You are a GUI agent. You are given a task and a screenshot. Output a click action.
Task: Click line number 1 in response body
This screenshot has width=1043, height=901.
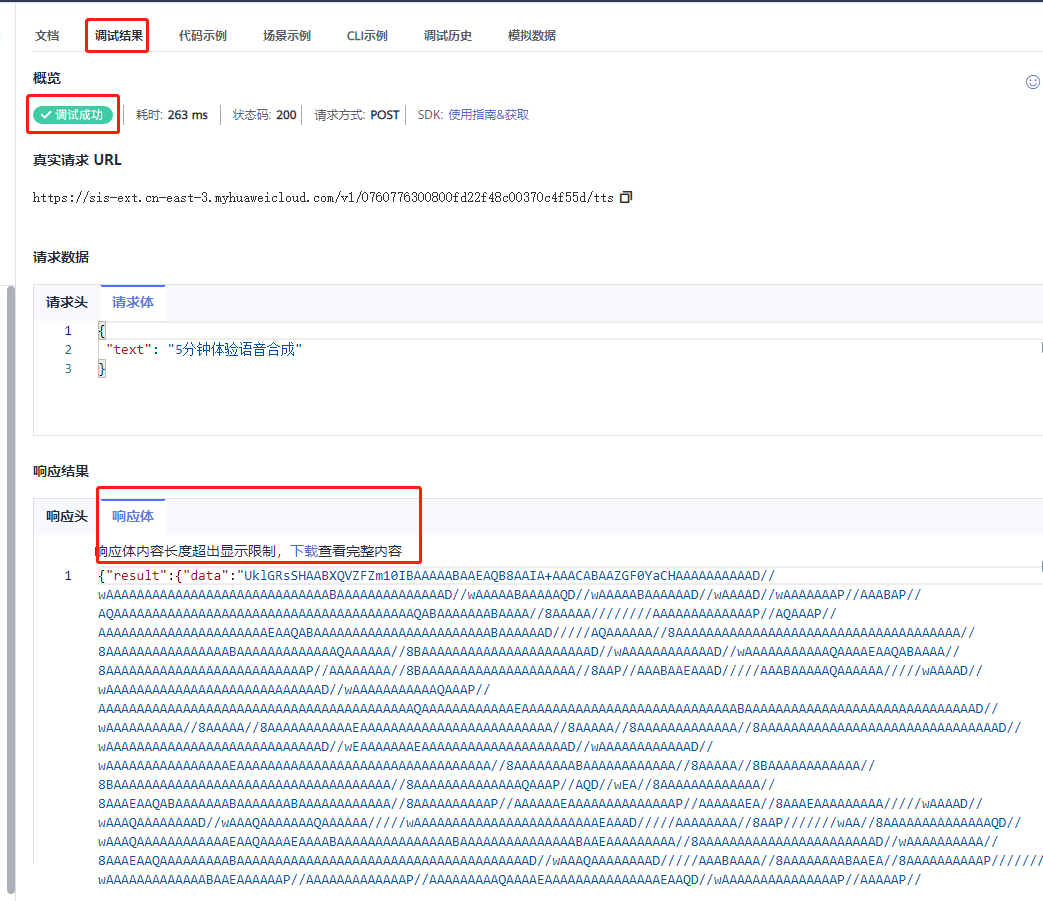[x=68, y=575]
